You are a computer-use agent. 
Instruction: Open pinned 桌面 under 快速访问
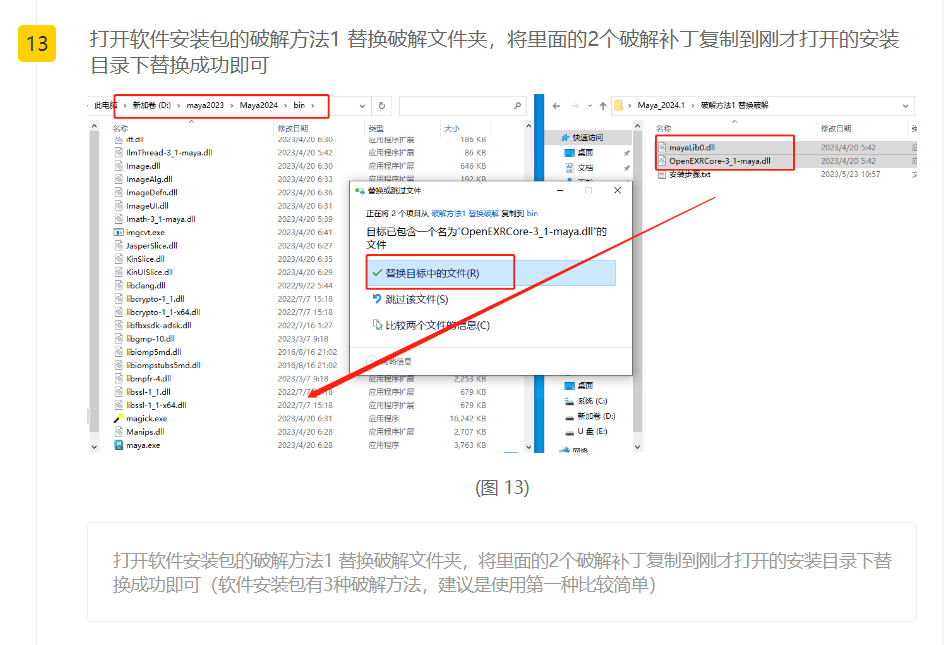585,152
